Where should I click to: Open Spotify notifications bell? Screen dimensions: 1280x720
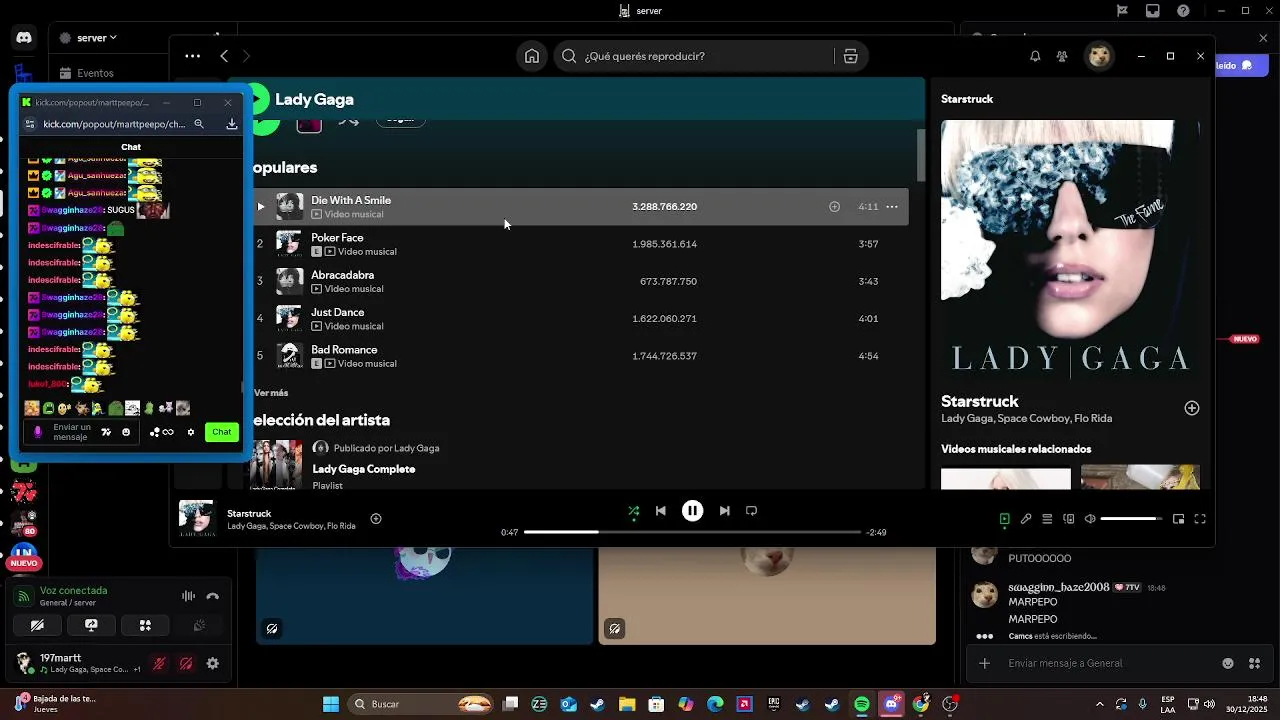1035,56
